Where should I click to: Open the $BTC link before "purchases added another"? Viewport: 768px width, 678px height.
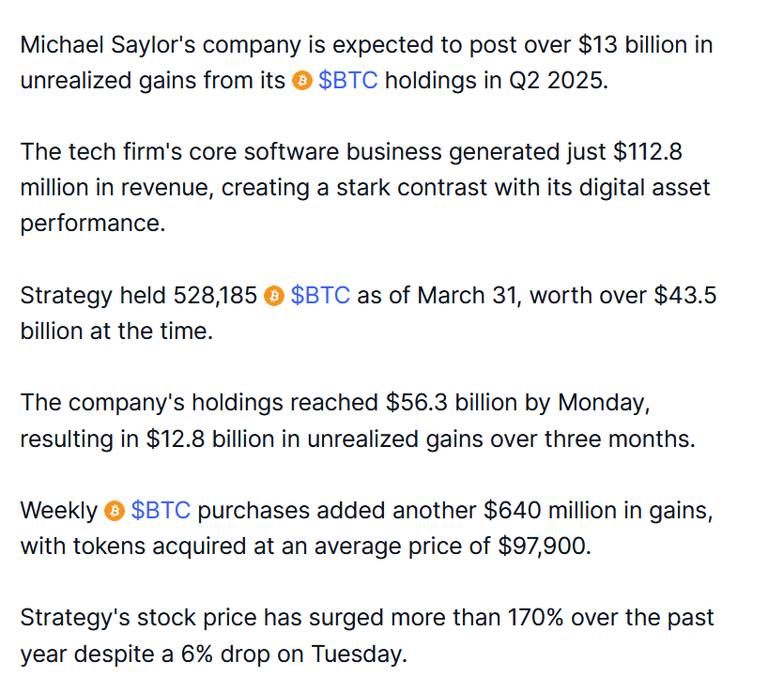tap(161, 510)
